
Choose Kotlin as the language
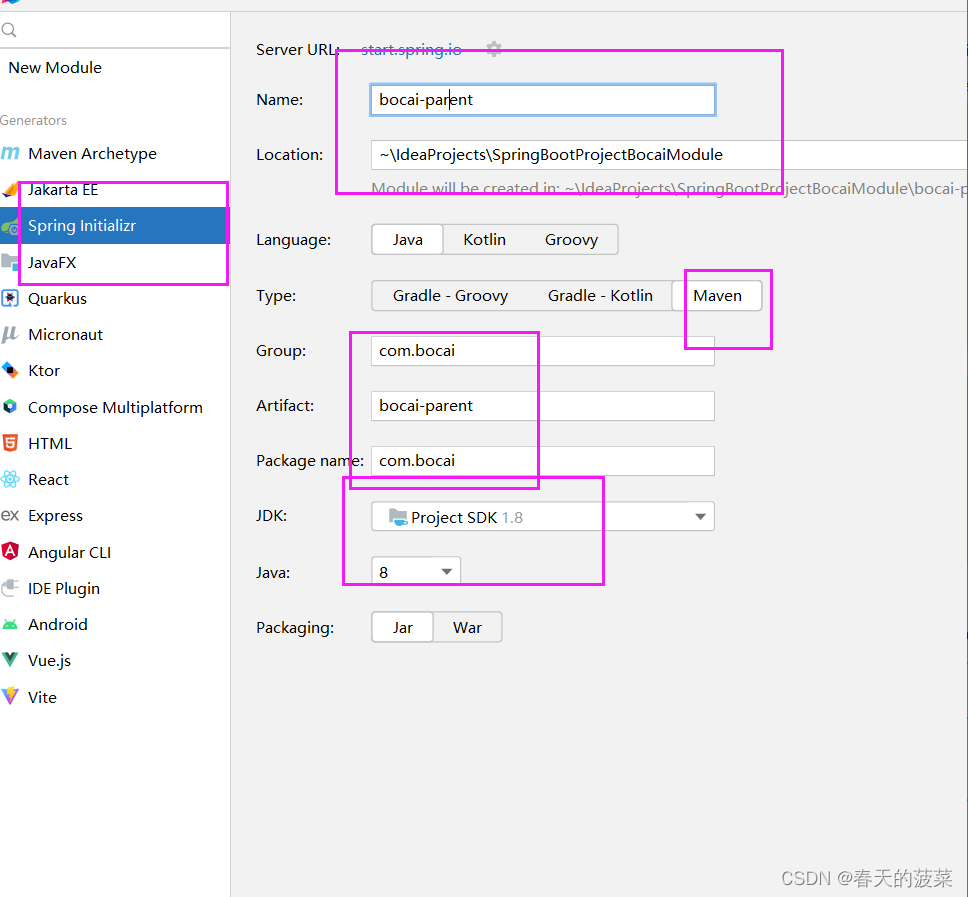click(485, 240)
